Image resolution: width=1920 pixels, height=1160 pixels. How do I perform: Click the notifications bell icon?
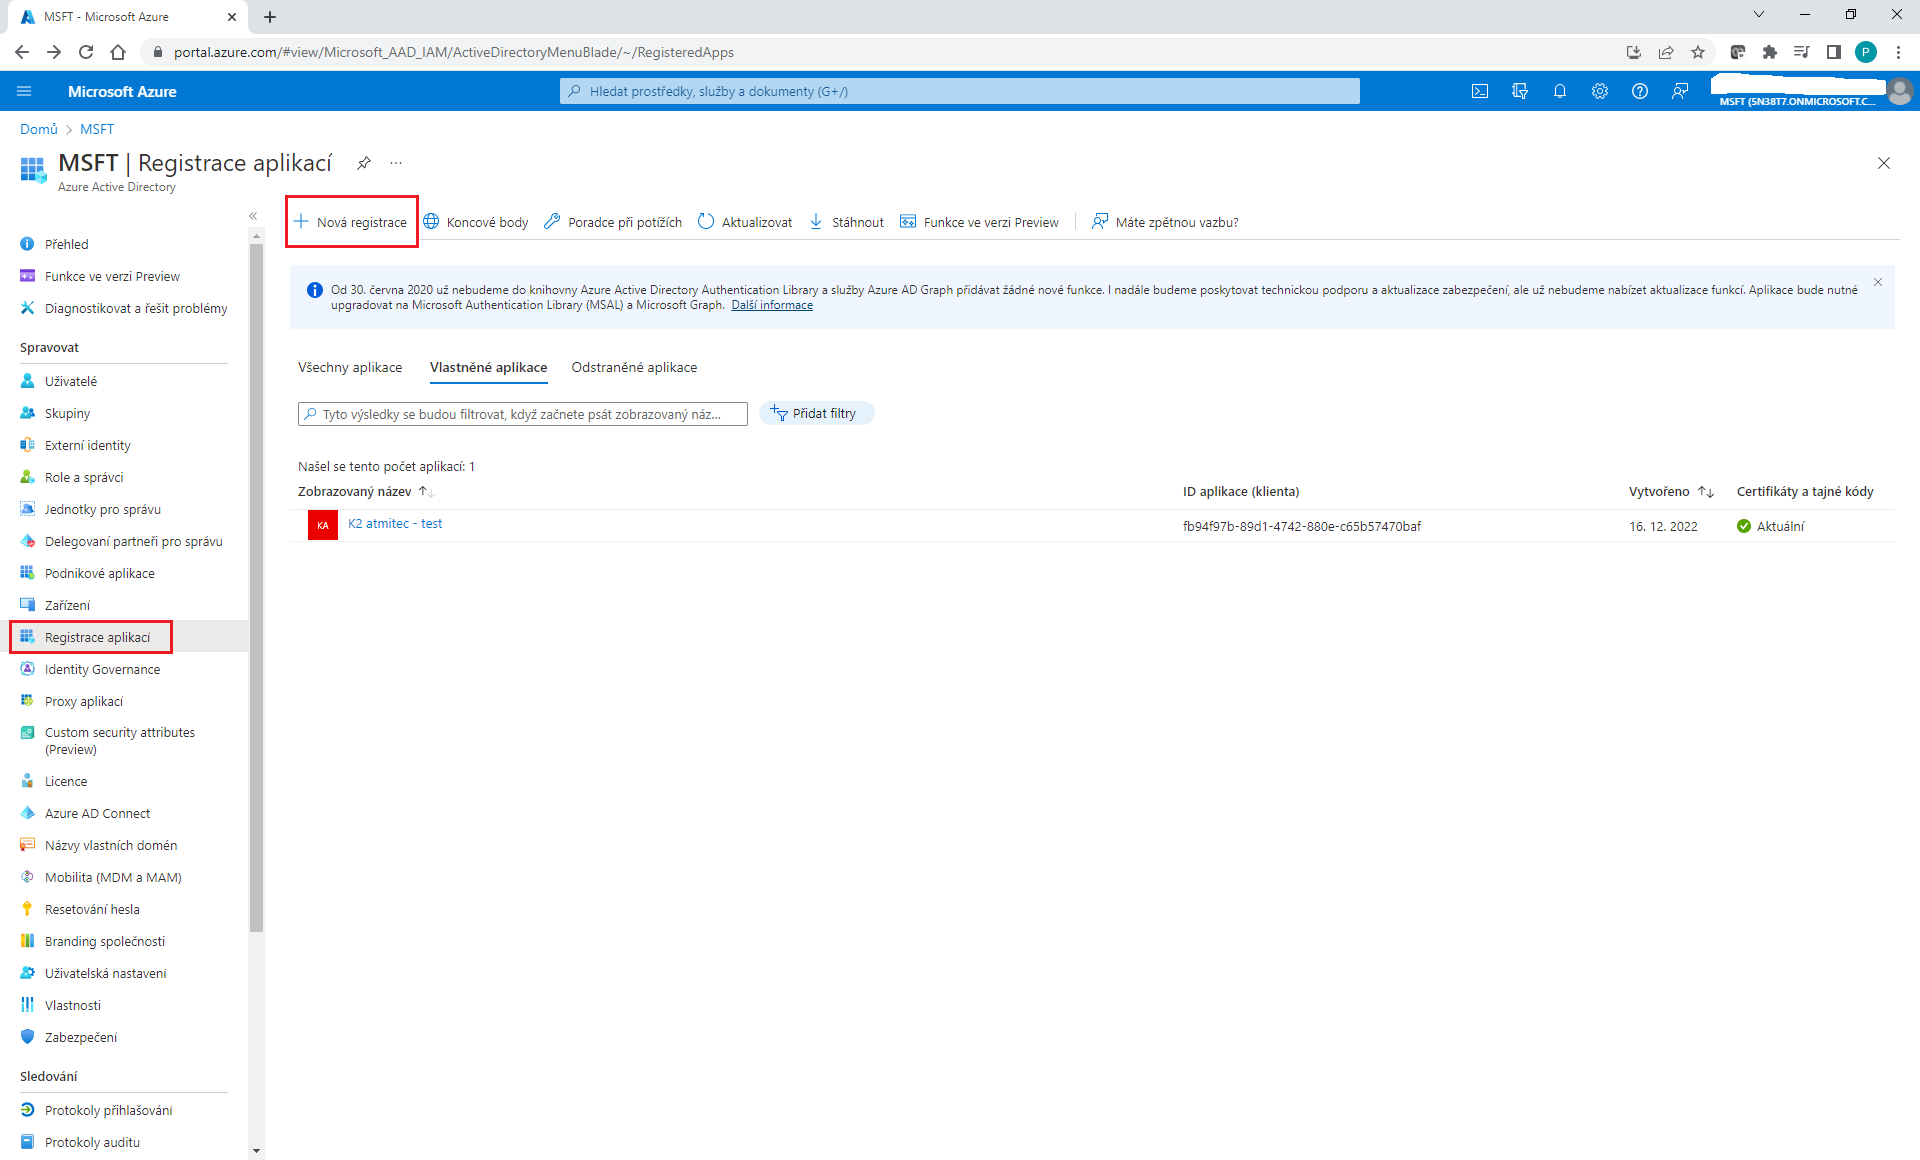pos(1560,91)
